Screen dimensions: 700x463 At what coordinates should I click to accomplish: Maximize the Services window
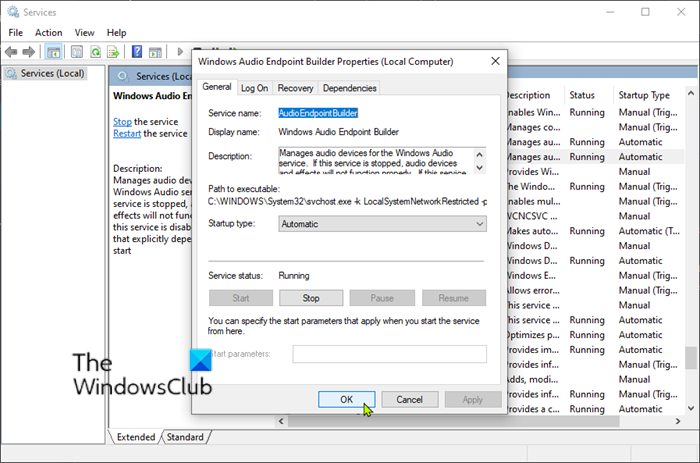coord(645,12)
